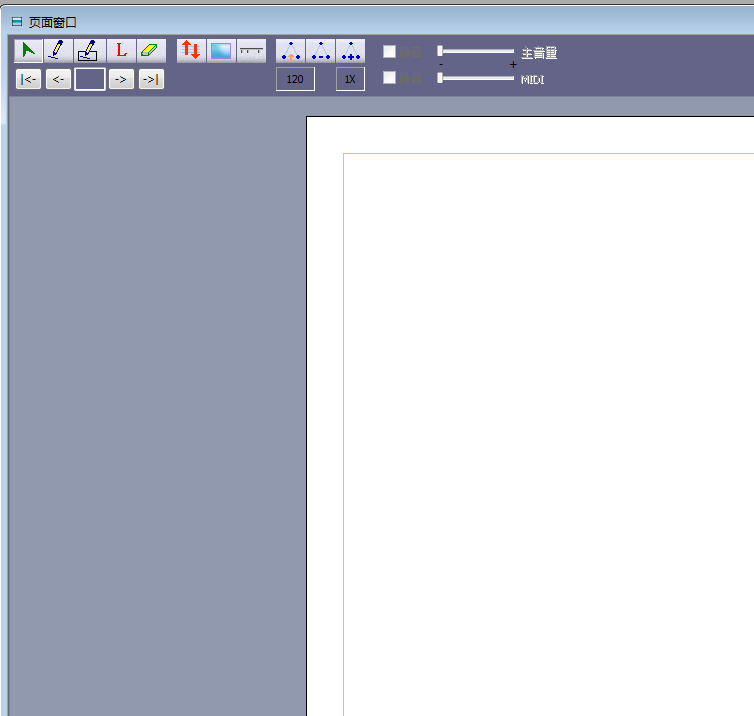Select the green arrow pointer tool

tap(28, 50)
